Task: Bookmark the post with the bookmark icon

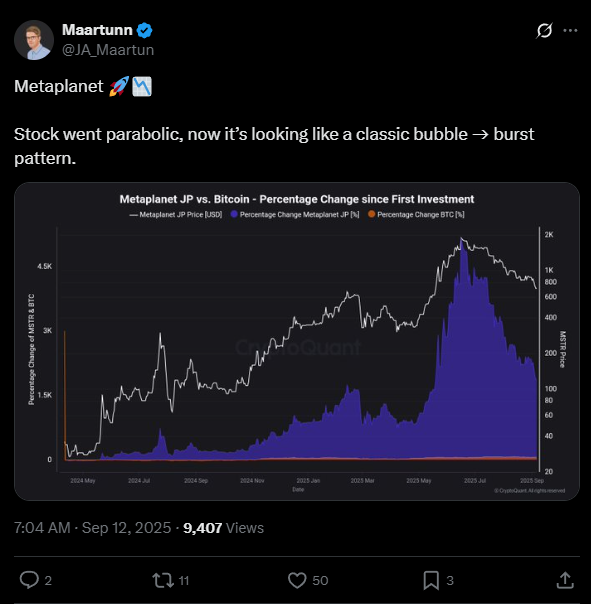Action: point(431,581)
